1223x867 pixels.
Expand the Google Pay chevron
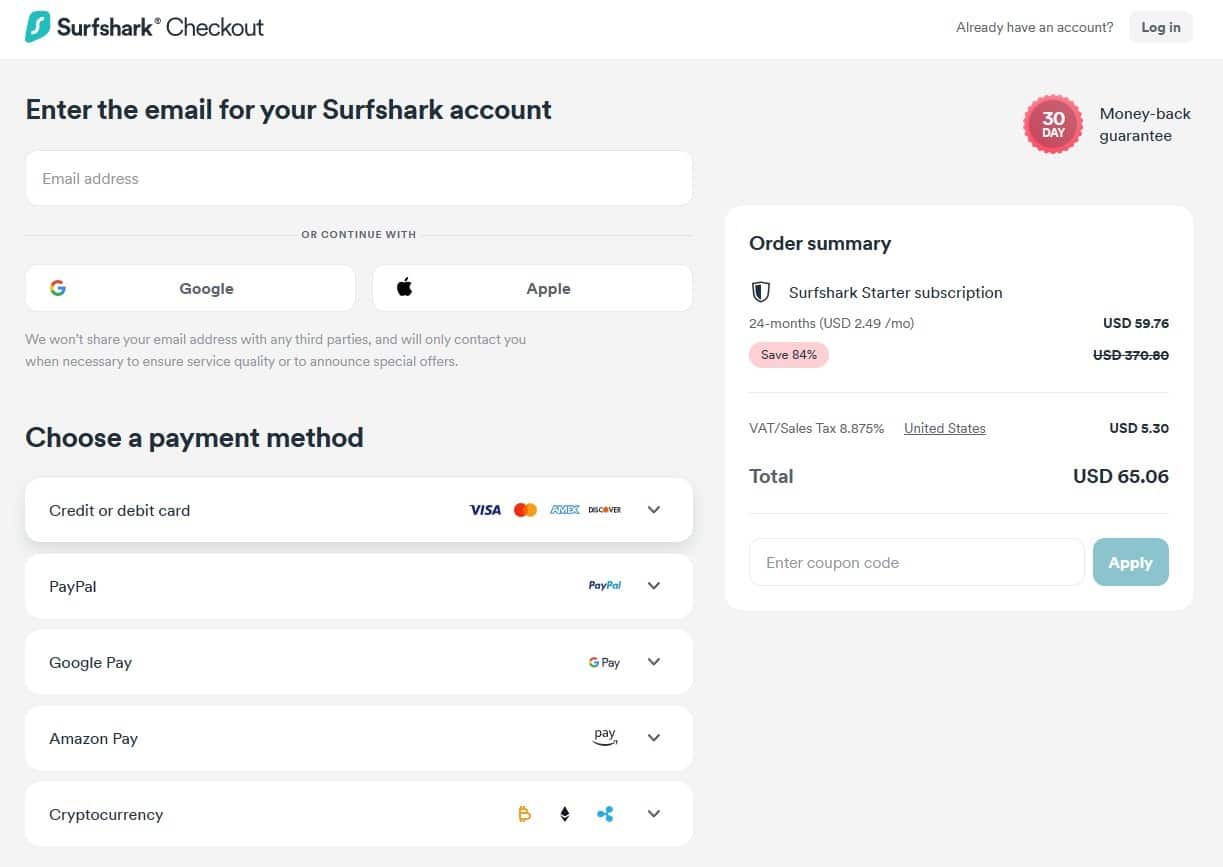pos(654,662)
